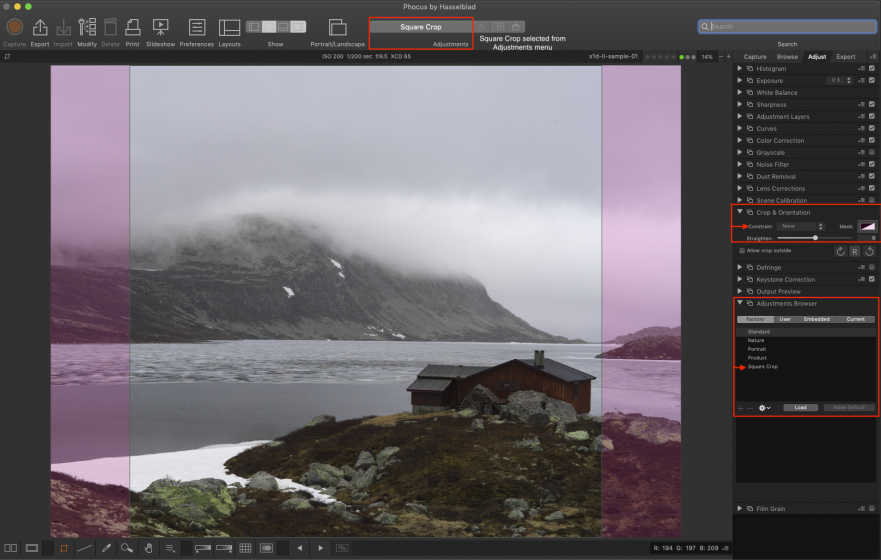Screen dimensions: 881x560
Task: Click the R reset orientation button
Action: [855, 252]
